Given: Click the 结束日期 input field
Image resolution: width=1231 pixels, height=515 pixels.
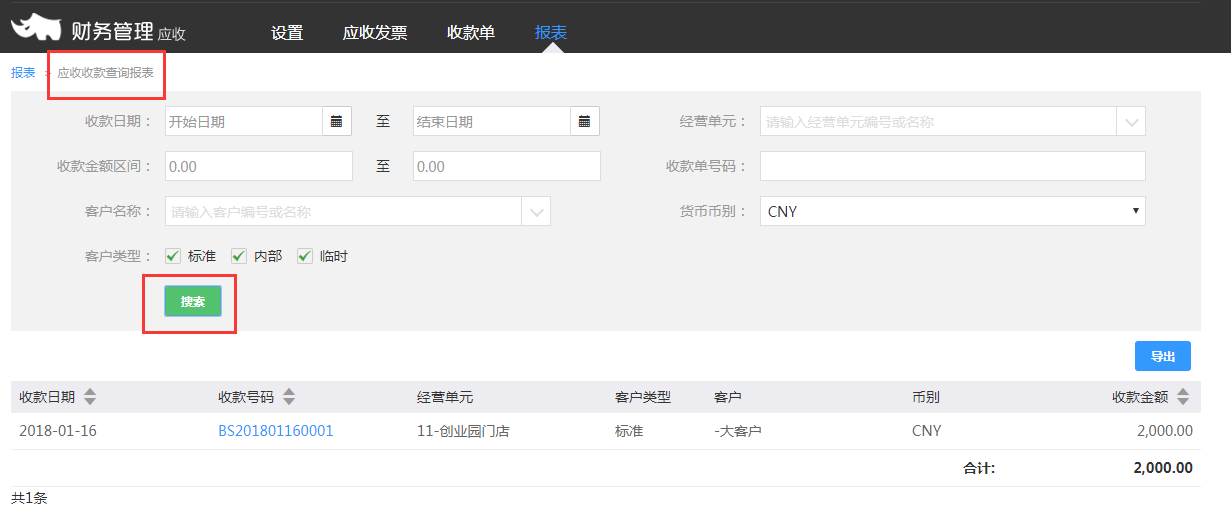Looking at the screenshot, I should coord(492,121).
